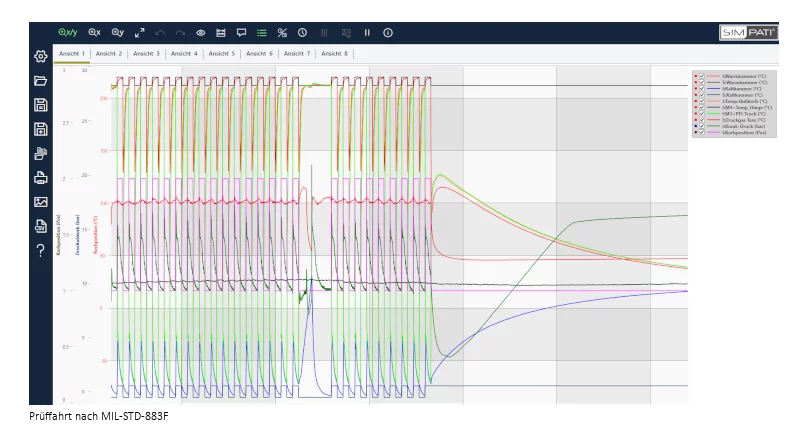Click the printer icon in sidebar
This screenshot has height=428, width=809.
click(41, 178)
